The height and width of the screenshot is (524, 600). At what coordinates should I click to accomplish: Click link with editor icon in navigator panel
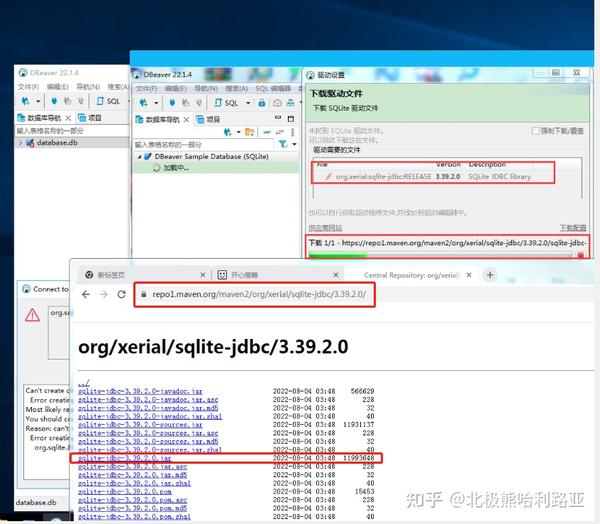click(280, 132)
